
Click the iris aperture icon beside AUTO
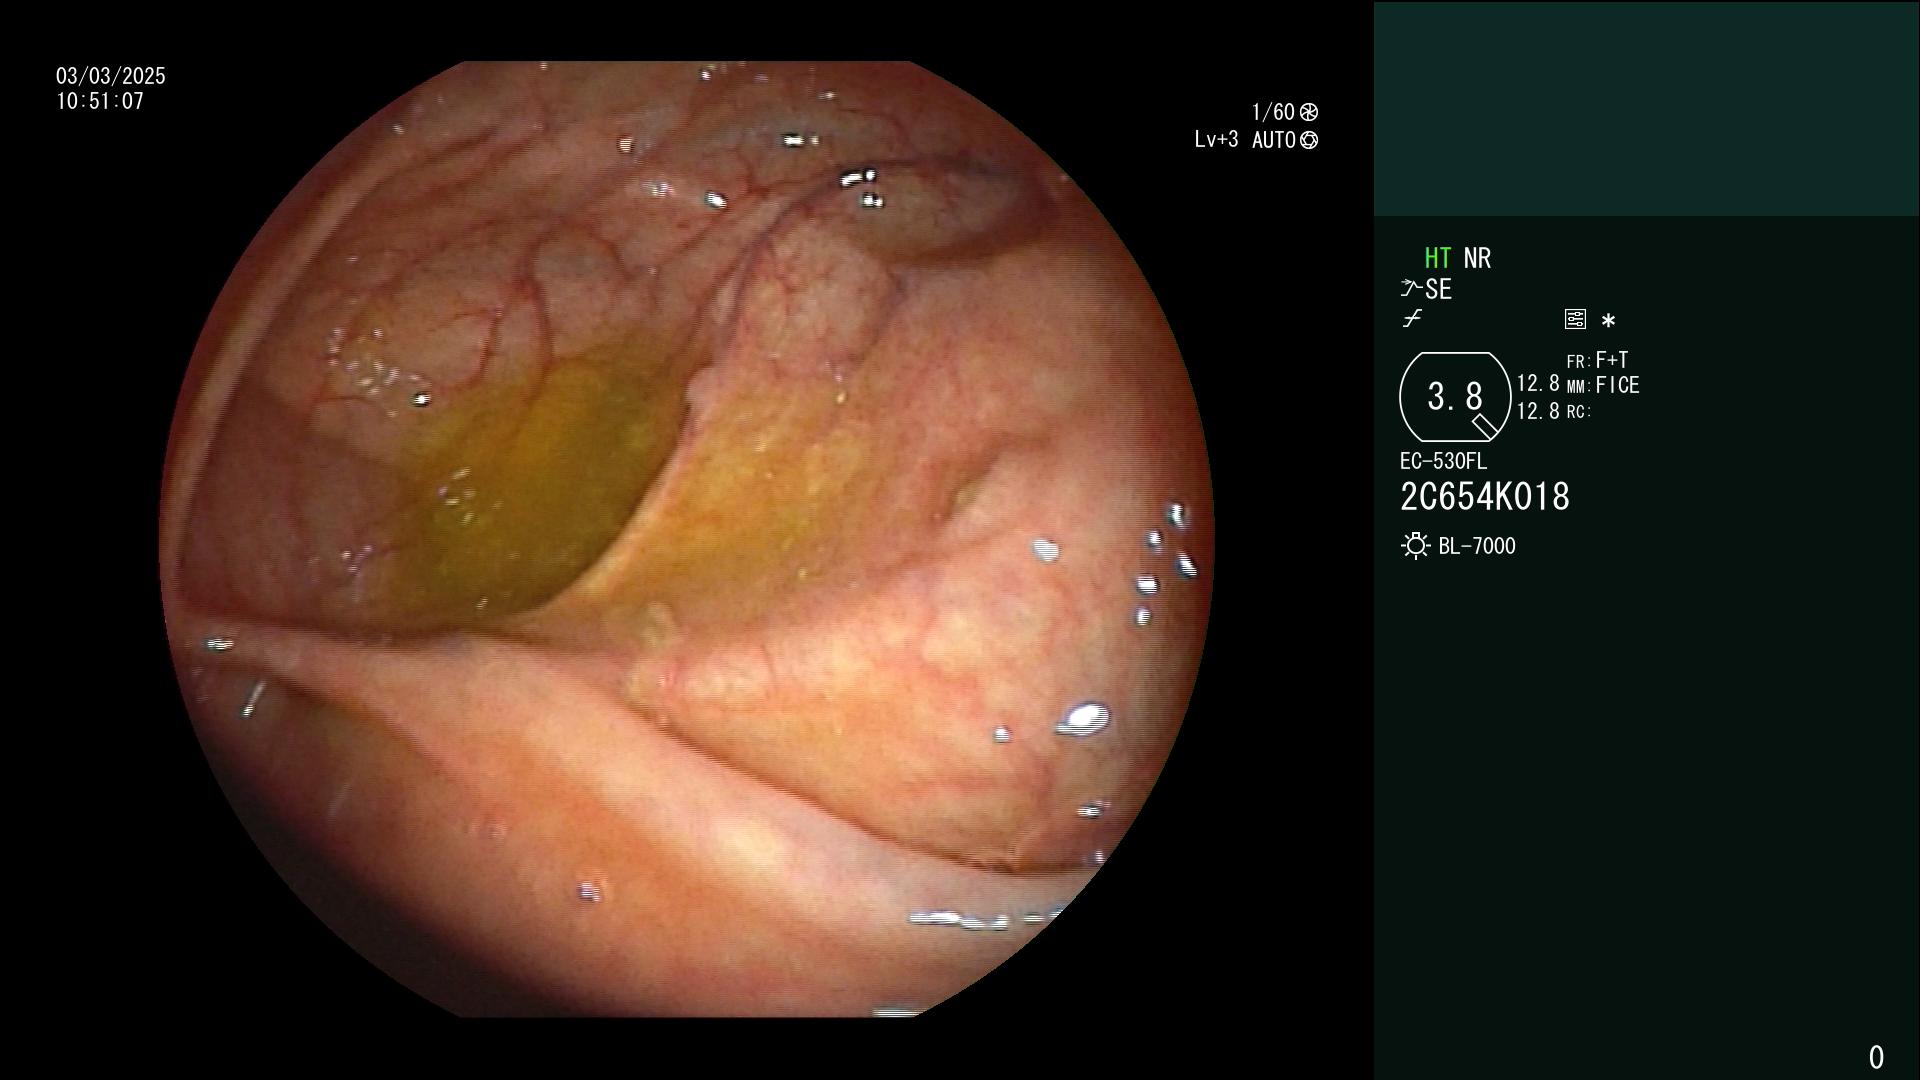tap(1309, 140)
